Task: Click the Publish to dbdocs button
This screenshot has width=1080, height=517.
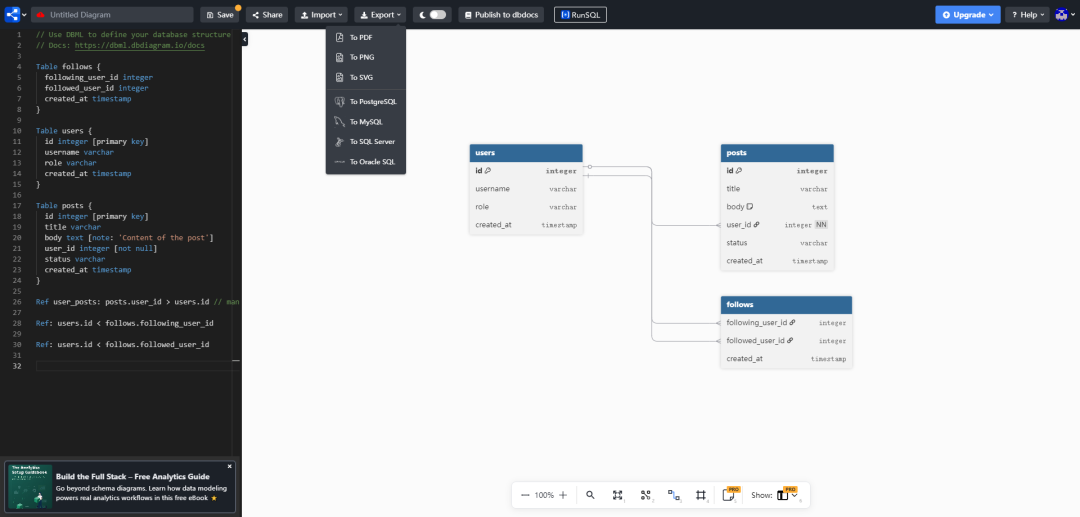Action: point(501,14)
